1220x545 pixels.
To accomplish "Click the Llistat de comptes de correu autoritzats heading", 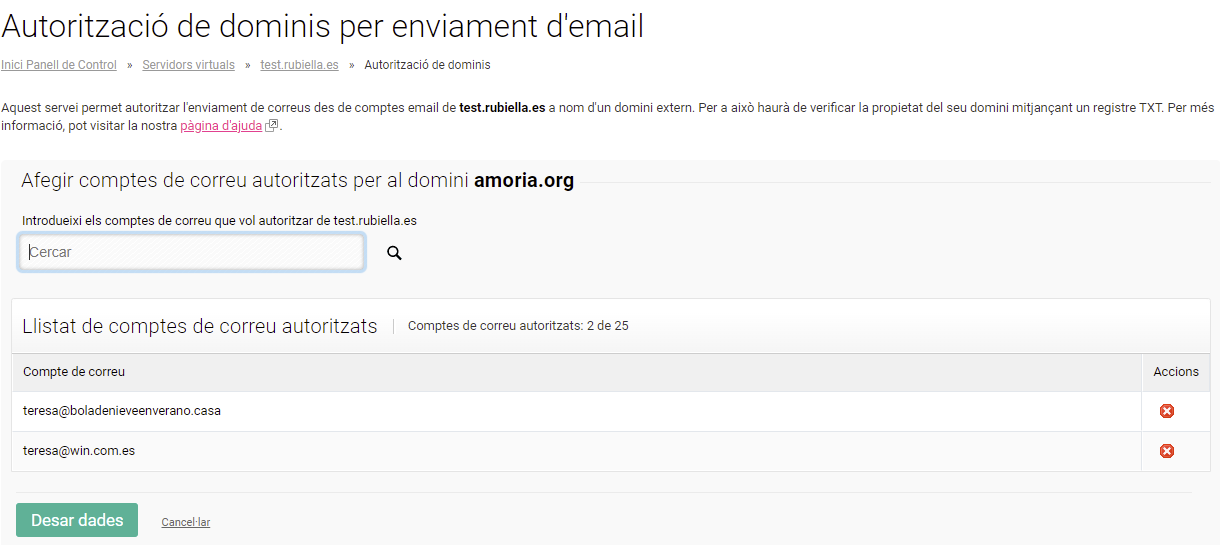I will point(200,326).
